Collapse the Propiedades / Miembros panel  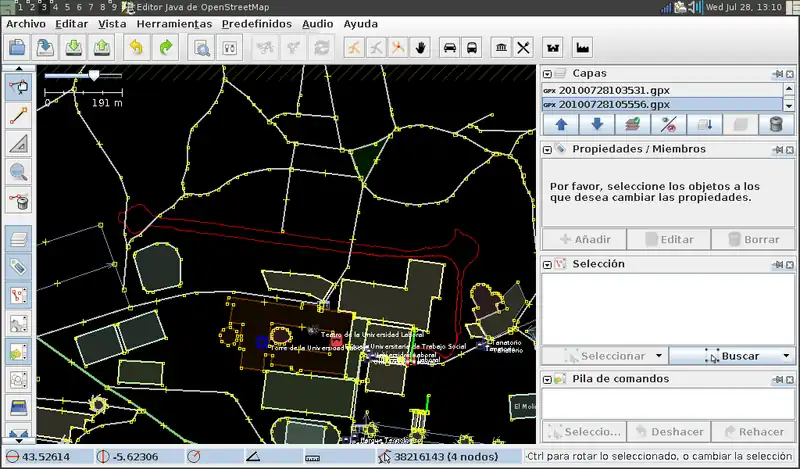[x=547, y=149]
